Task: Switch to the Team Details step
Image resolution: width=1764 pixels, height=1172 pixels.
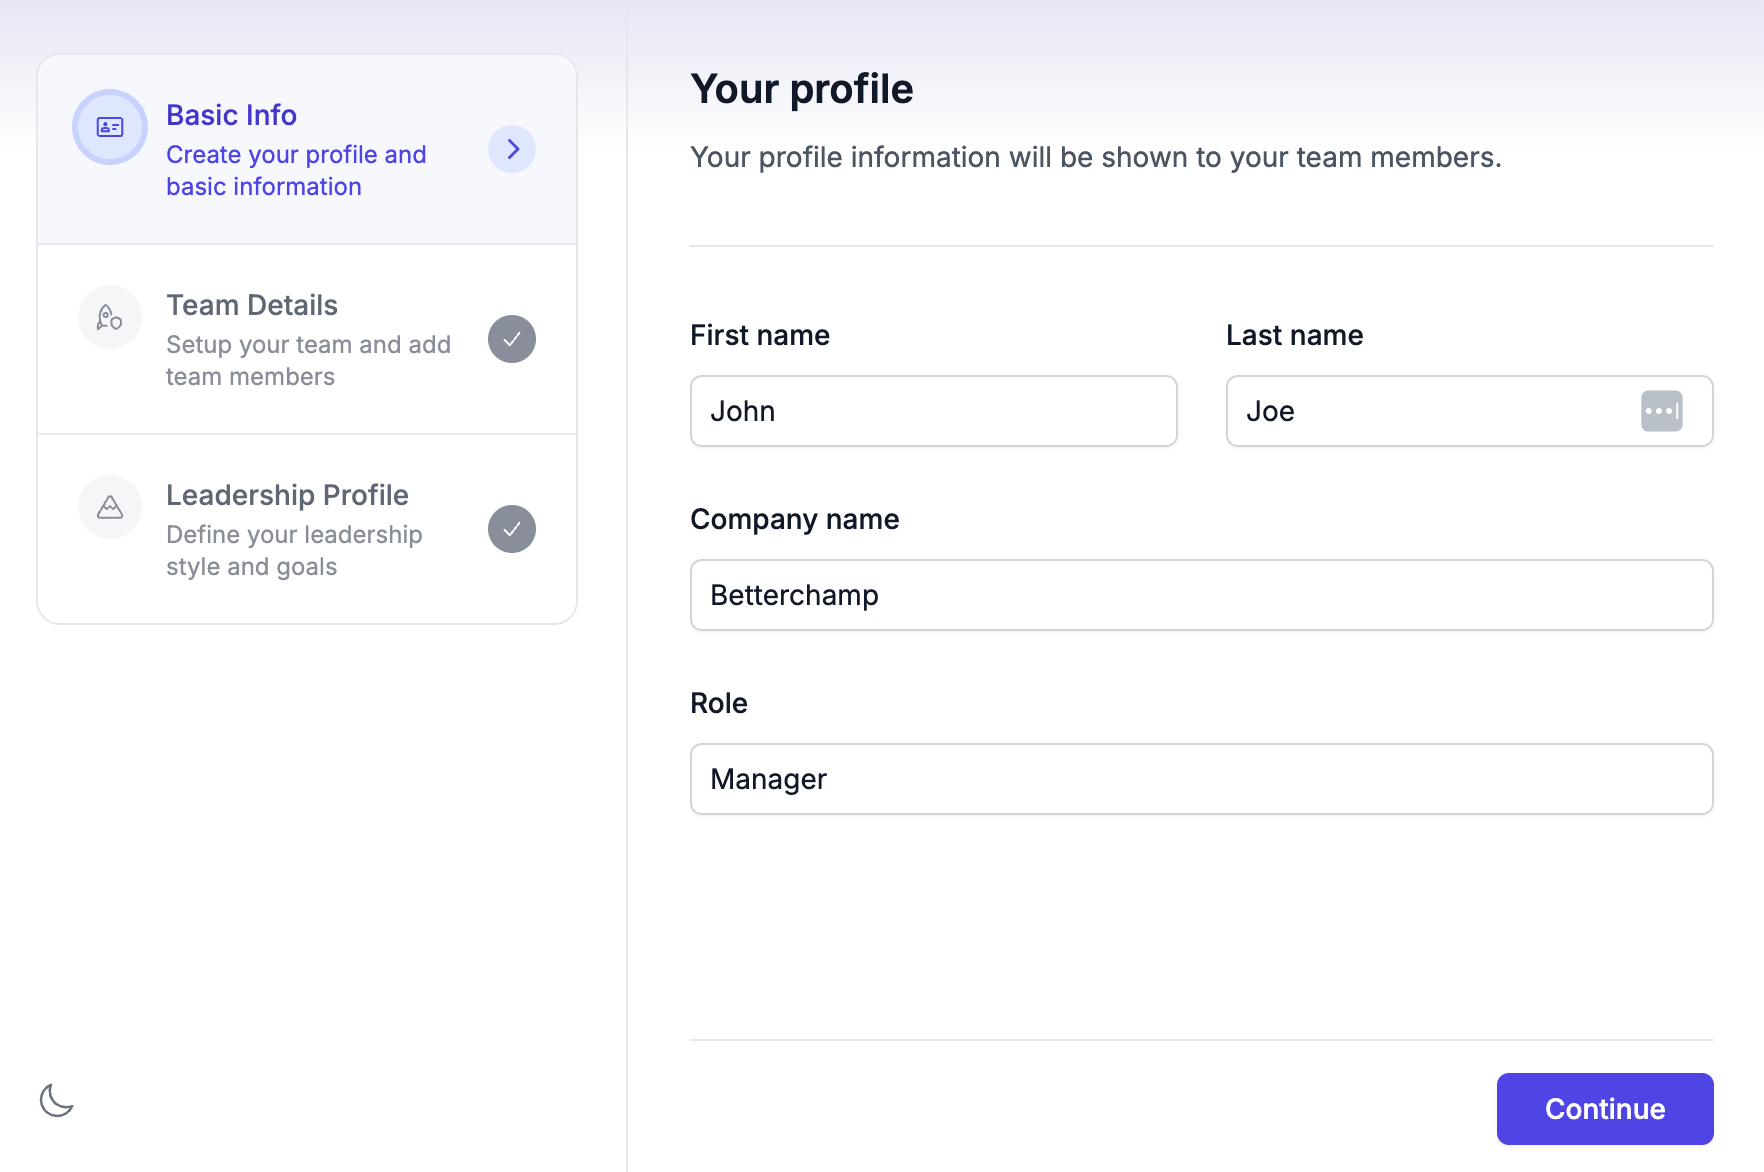Action: click(x=252, y=305)
